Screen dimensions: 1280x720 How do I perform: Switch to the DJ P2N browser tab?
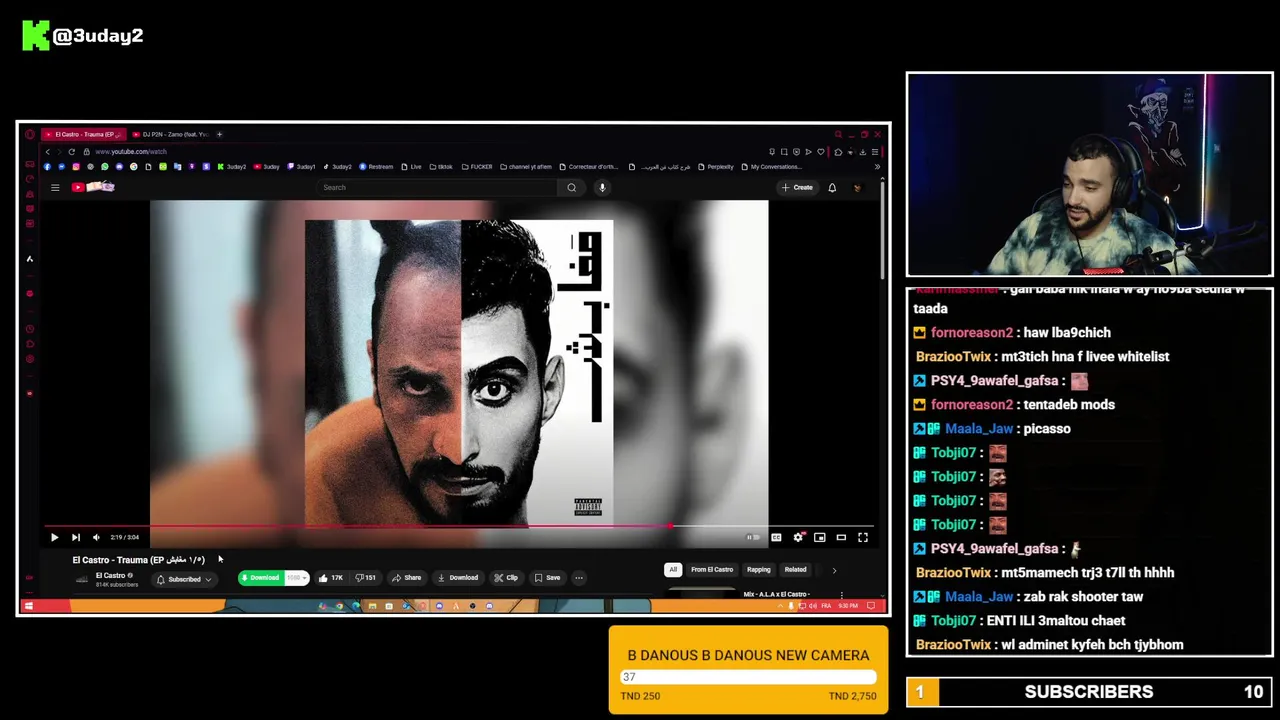[x=169, y=134]
